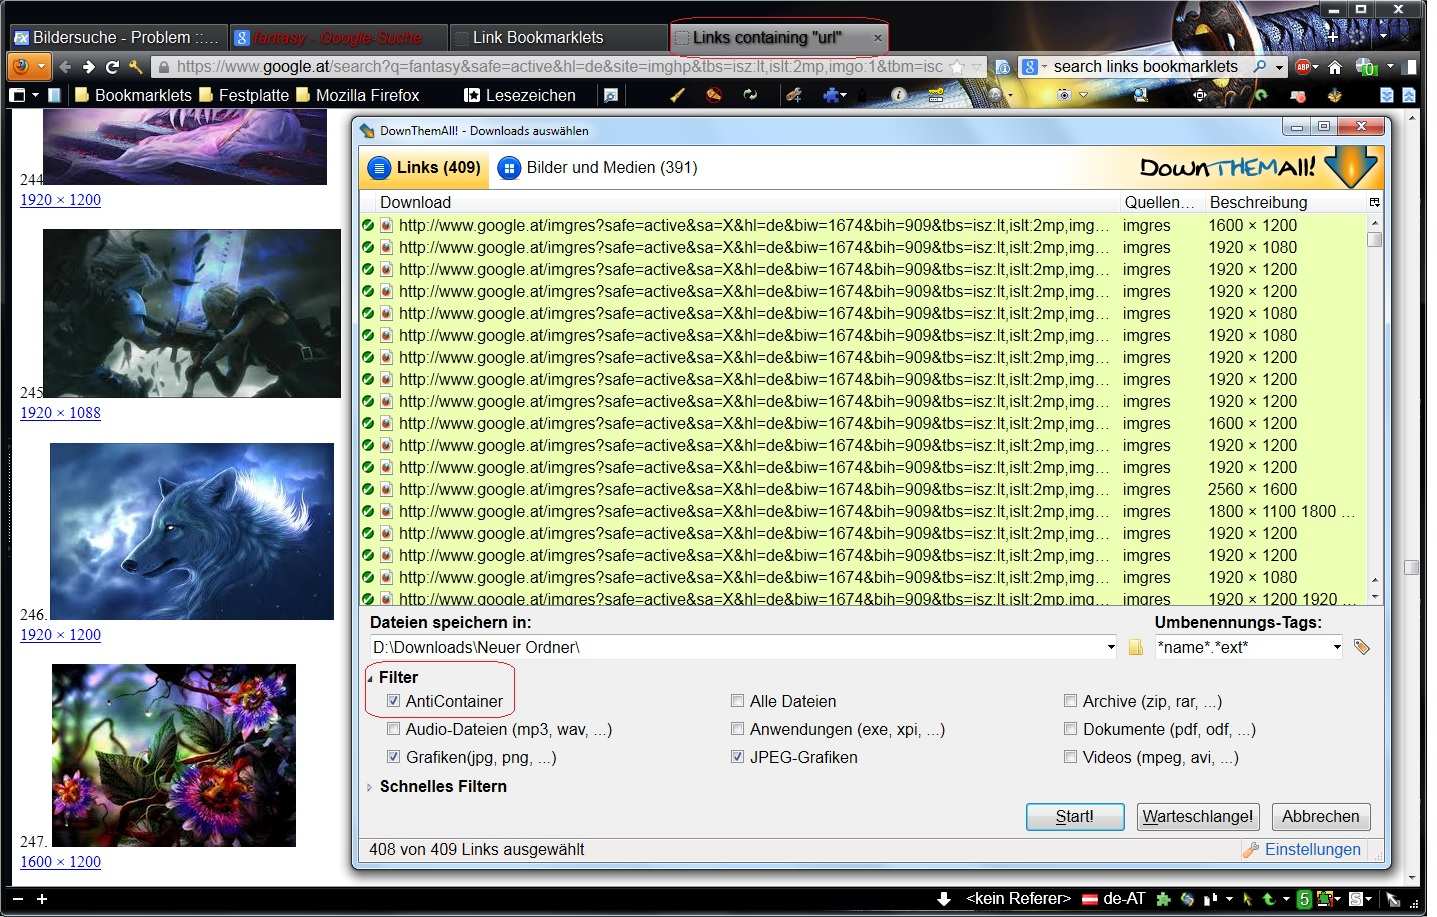The width and height of the screenshot is (1437, 917).
Task: Click the folder browse icon beside save path
Action: coord(1136,648)
